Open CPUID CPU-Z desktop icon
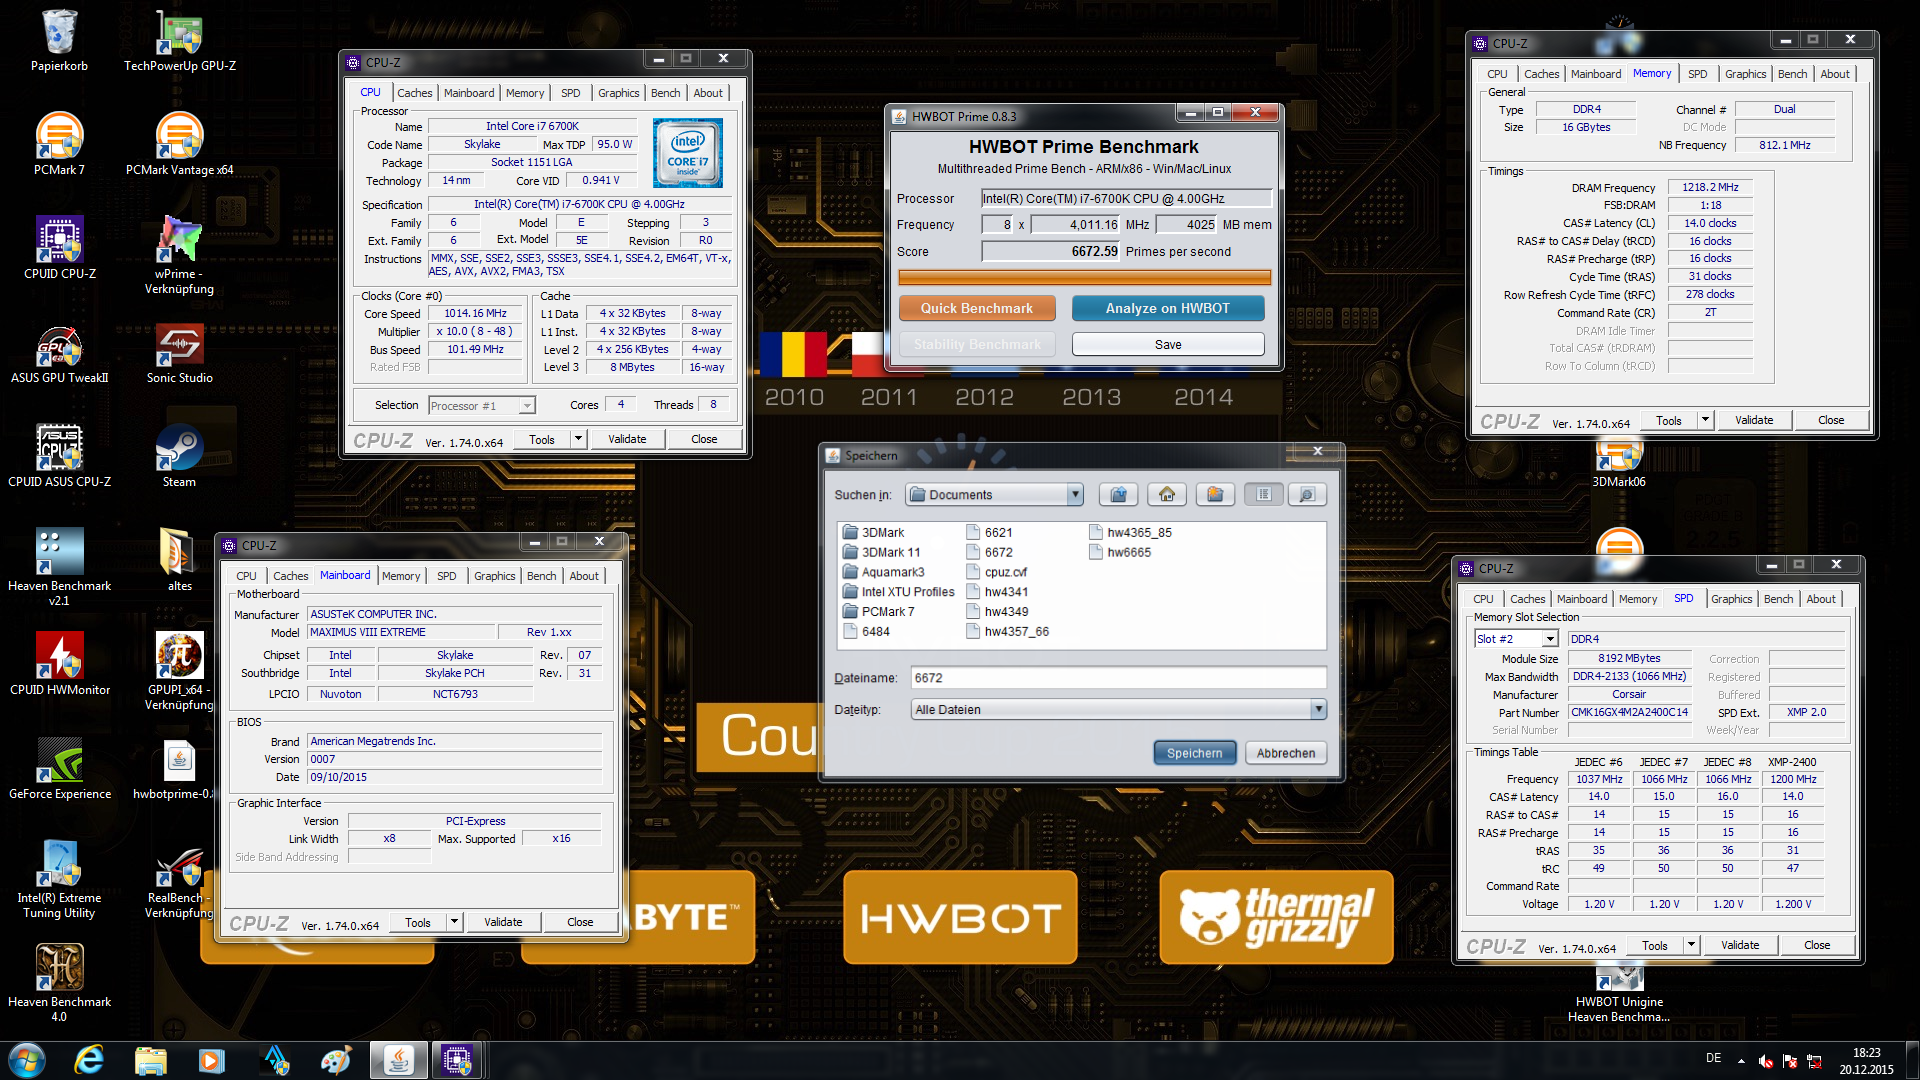Viewport: 1920px width, 1080px height. pyautogui.click(x=59, y=248)
